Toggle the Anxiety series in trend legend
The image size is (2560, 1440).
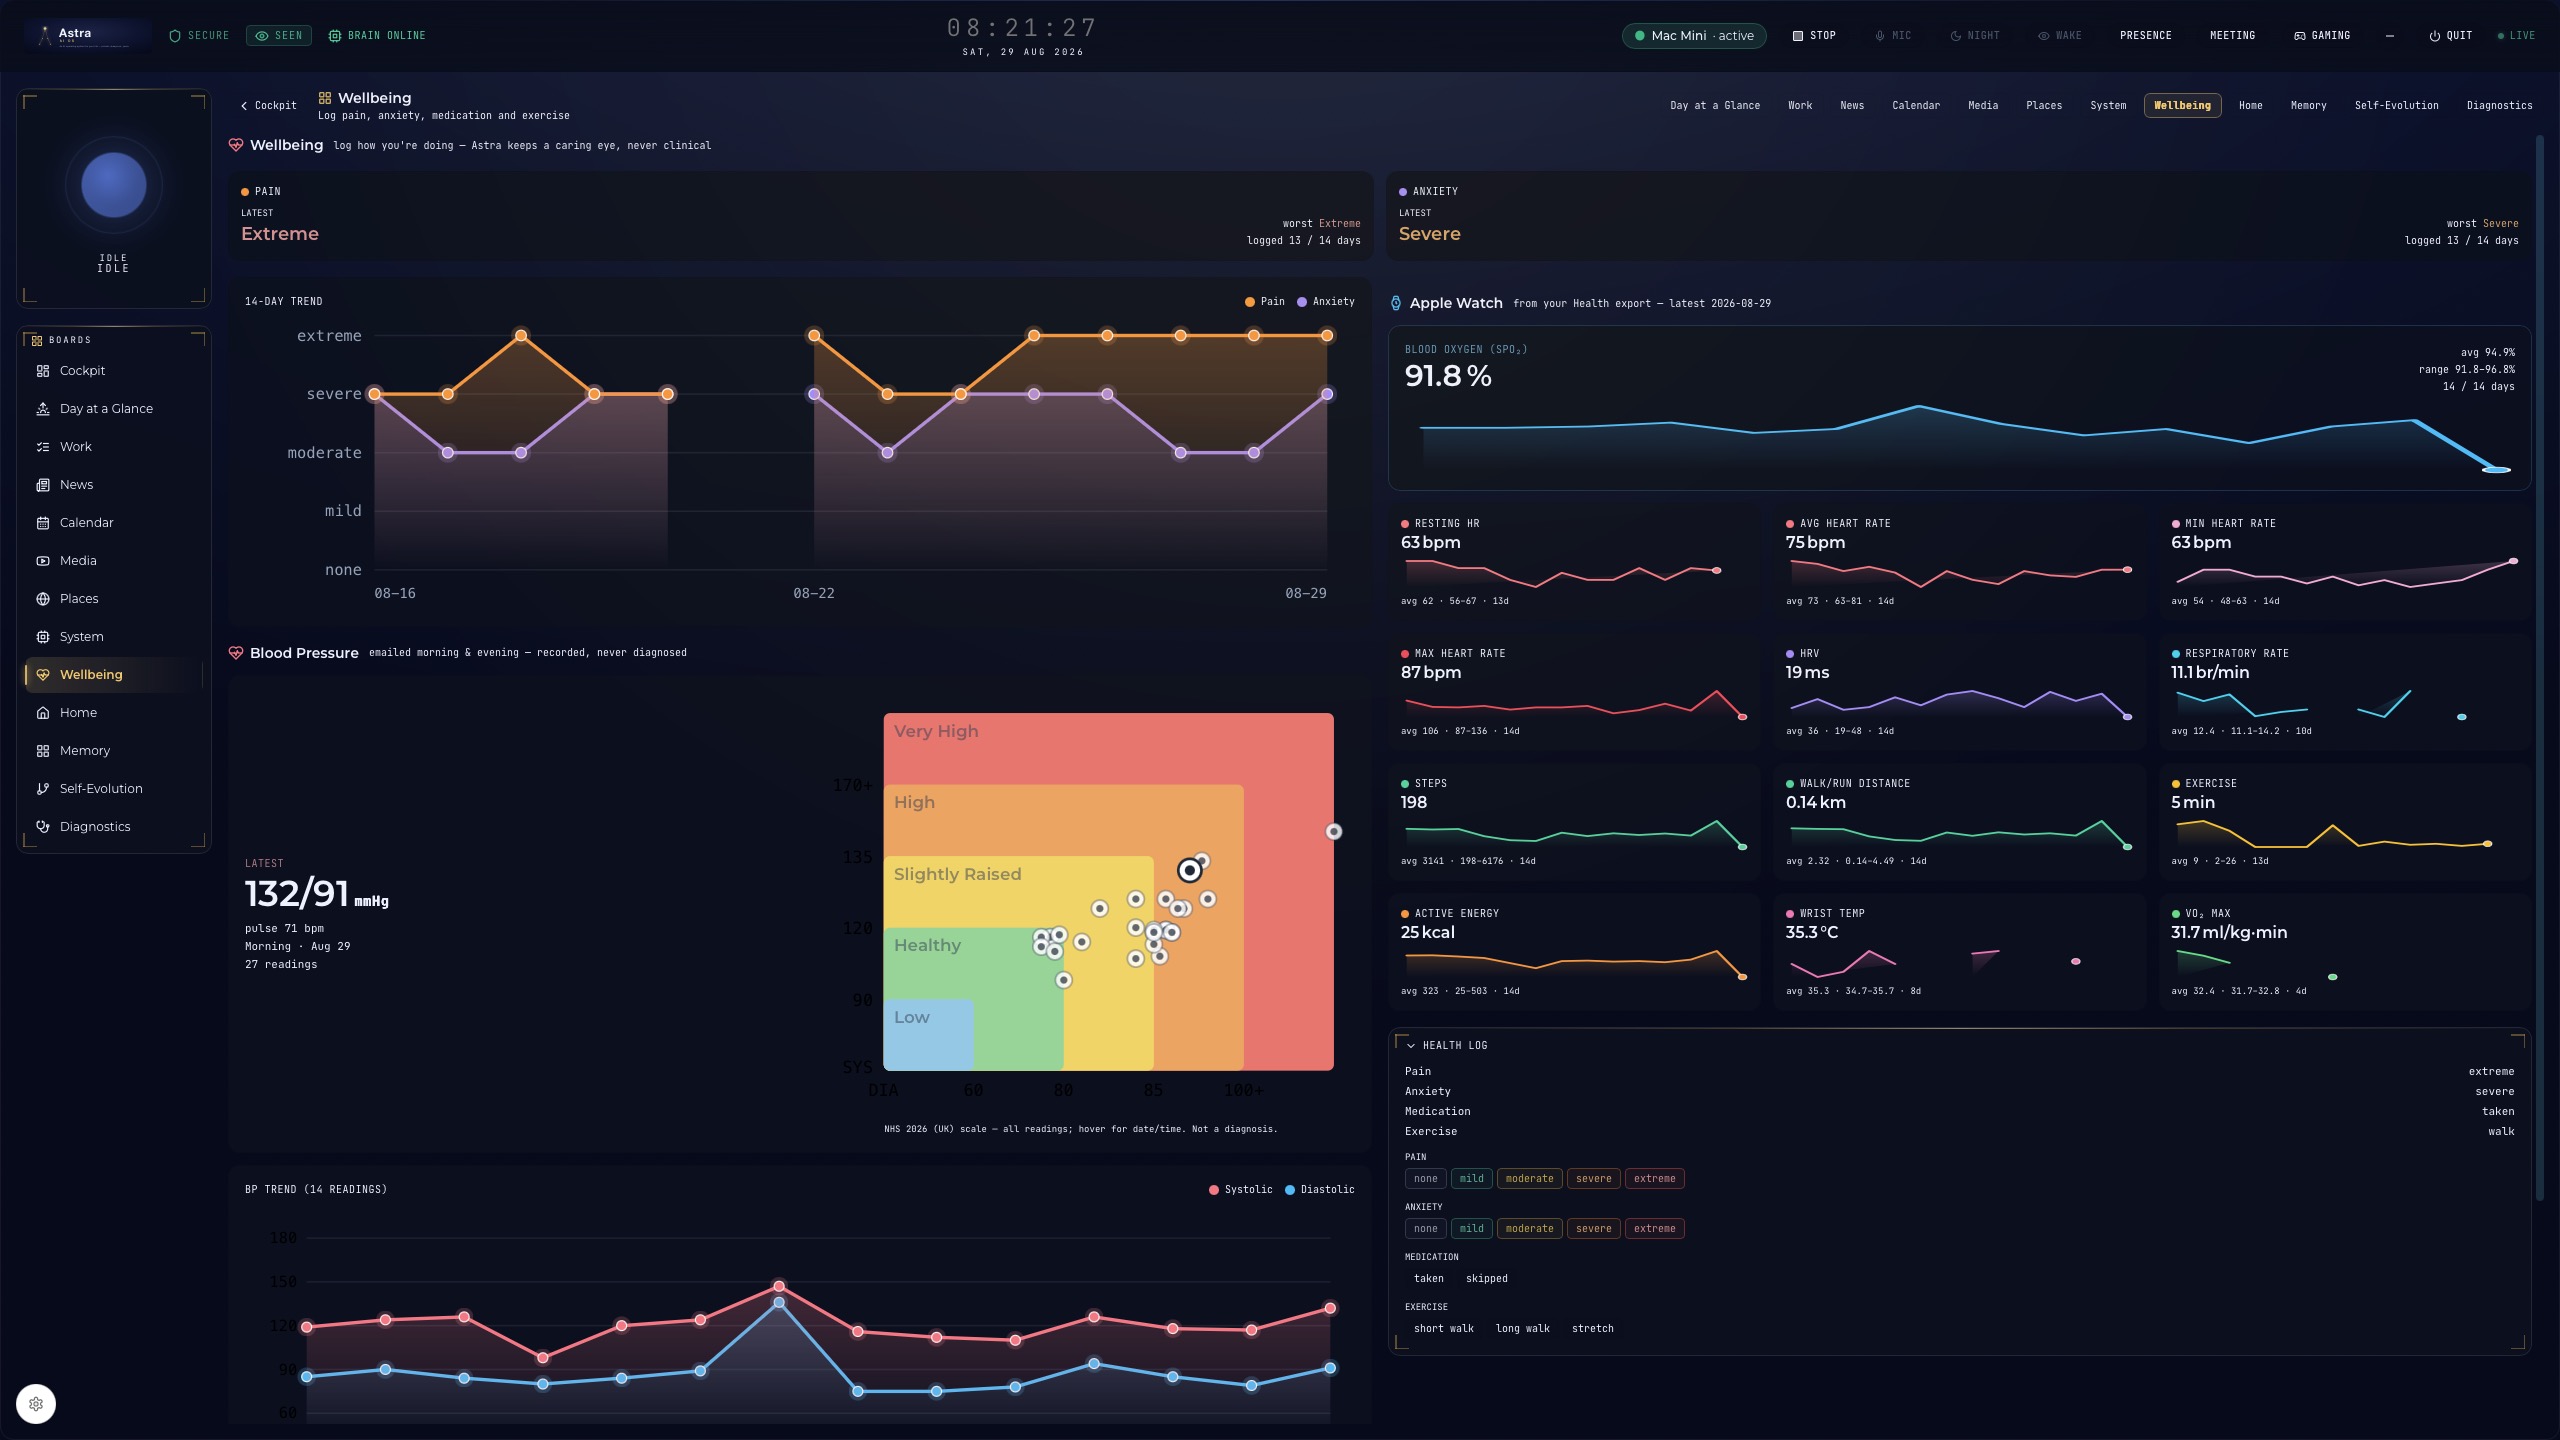(1326, 302)
